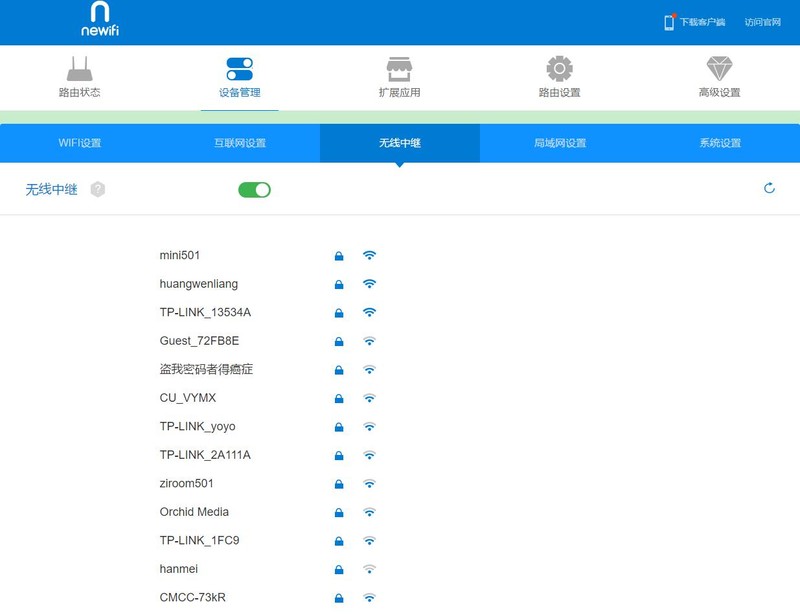Click the lock icon beside mini501
The height and width of the screenshot is (615, 800).
click(337, 254)
